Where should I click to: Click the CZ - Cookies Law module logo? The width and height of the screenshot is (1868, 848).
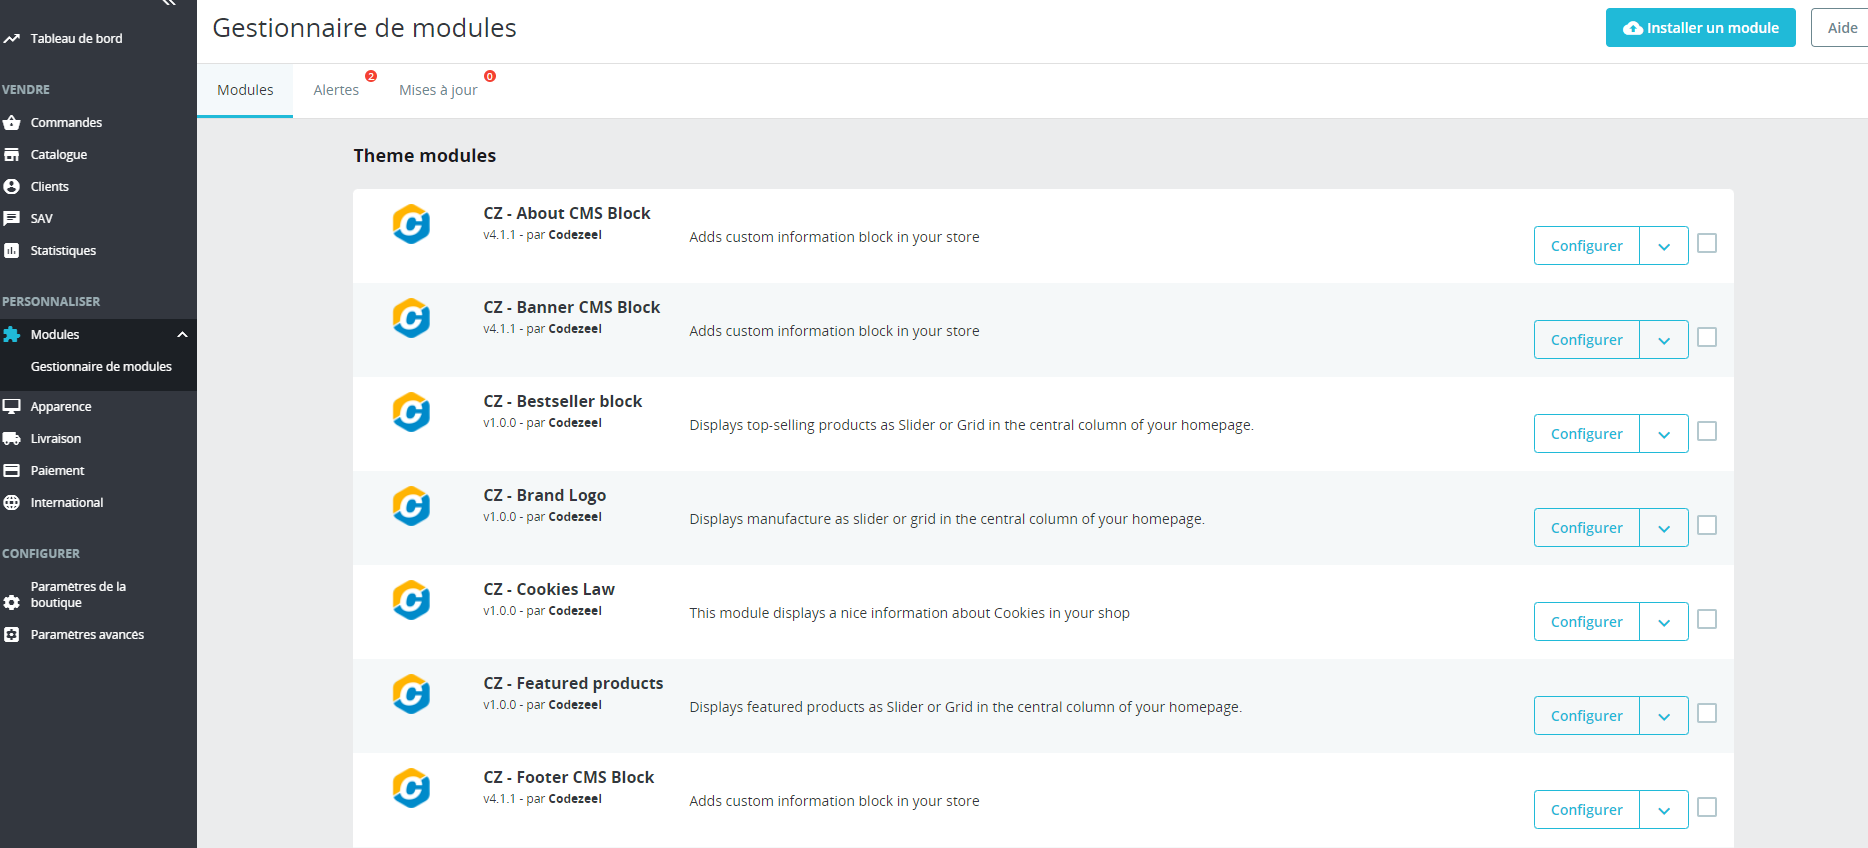pos(411,600)
